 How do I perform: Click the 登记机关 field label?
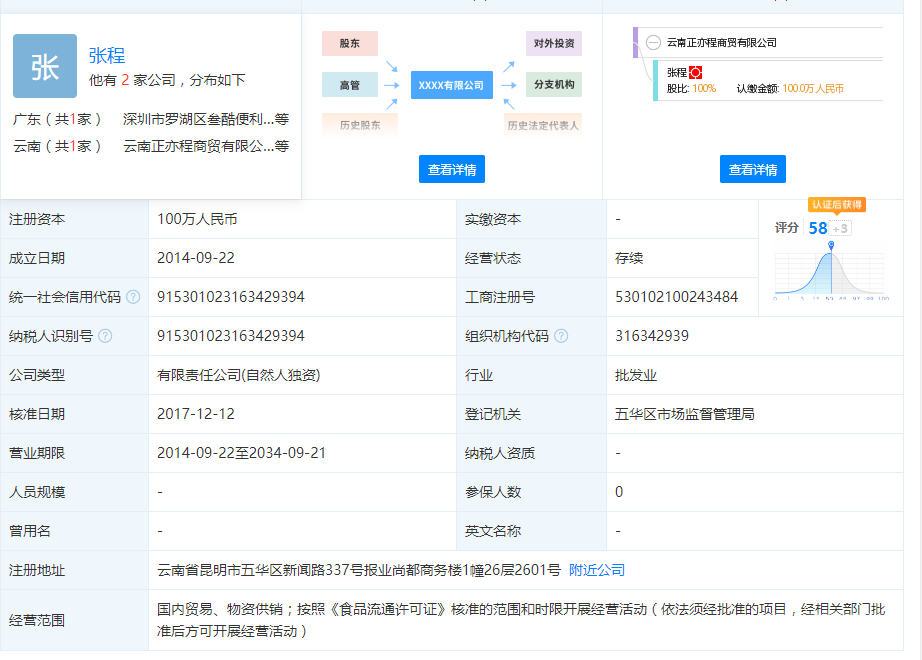tap(493, 414)
